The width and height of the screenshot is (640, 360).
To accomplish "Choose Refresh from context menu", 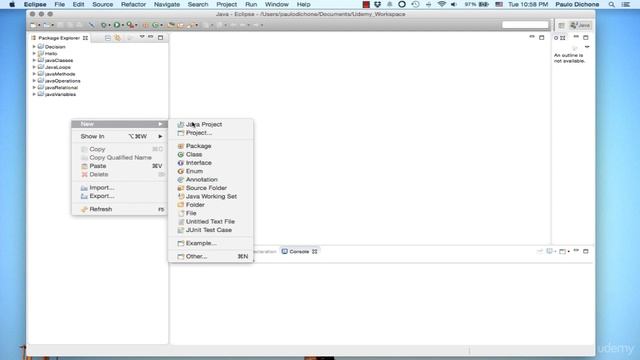I will pyautogui.click(x=119, y=209).
